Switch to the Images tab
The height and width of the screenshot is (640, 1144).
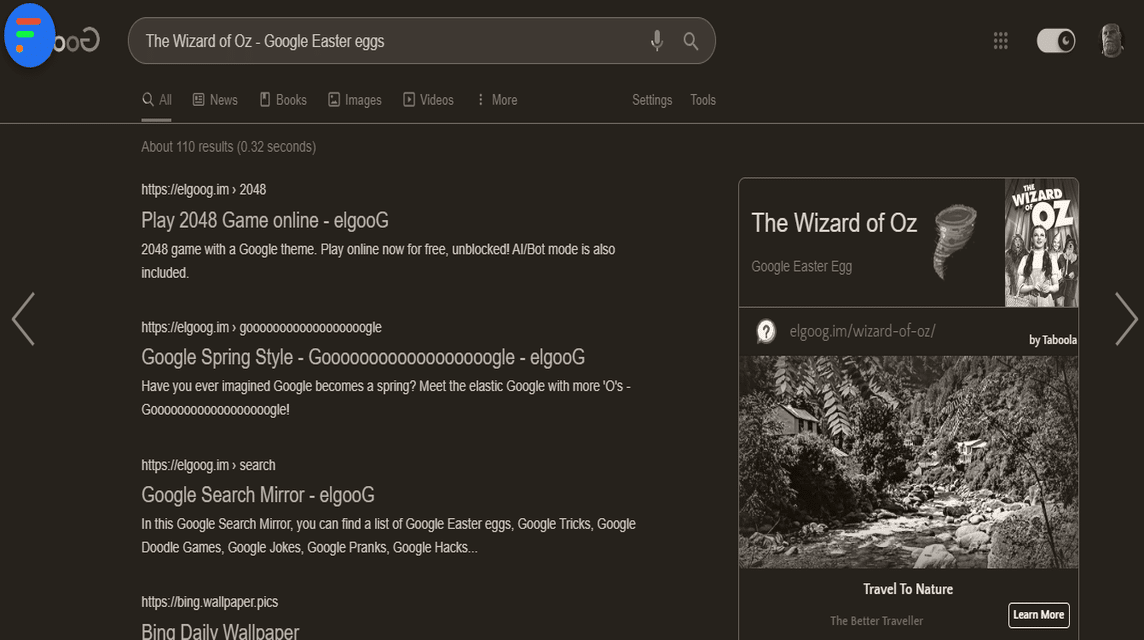[355, 100]
